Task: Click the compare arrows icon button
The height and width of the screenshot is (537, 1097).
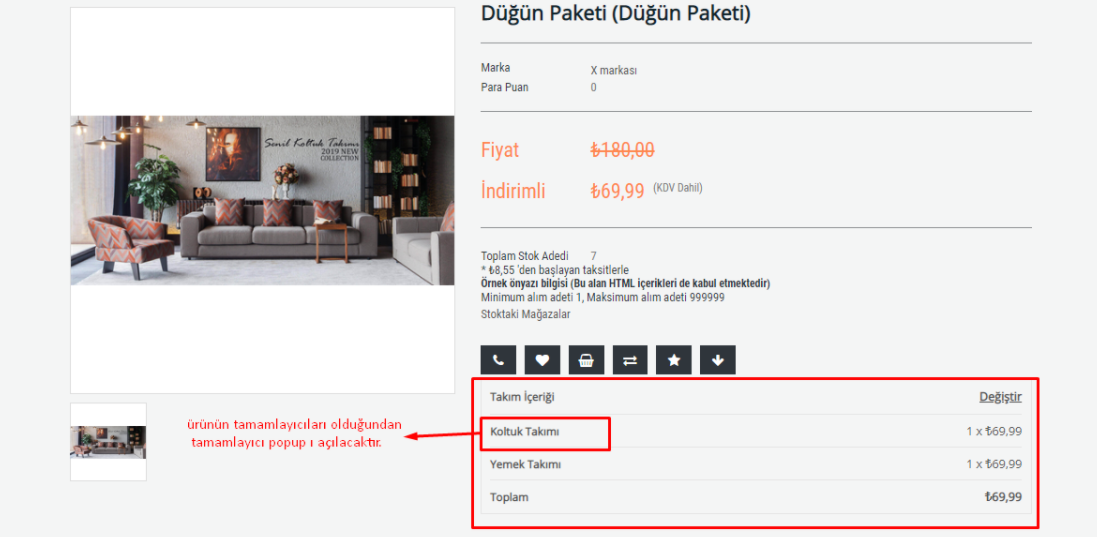Action: tap(630, 360)
